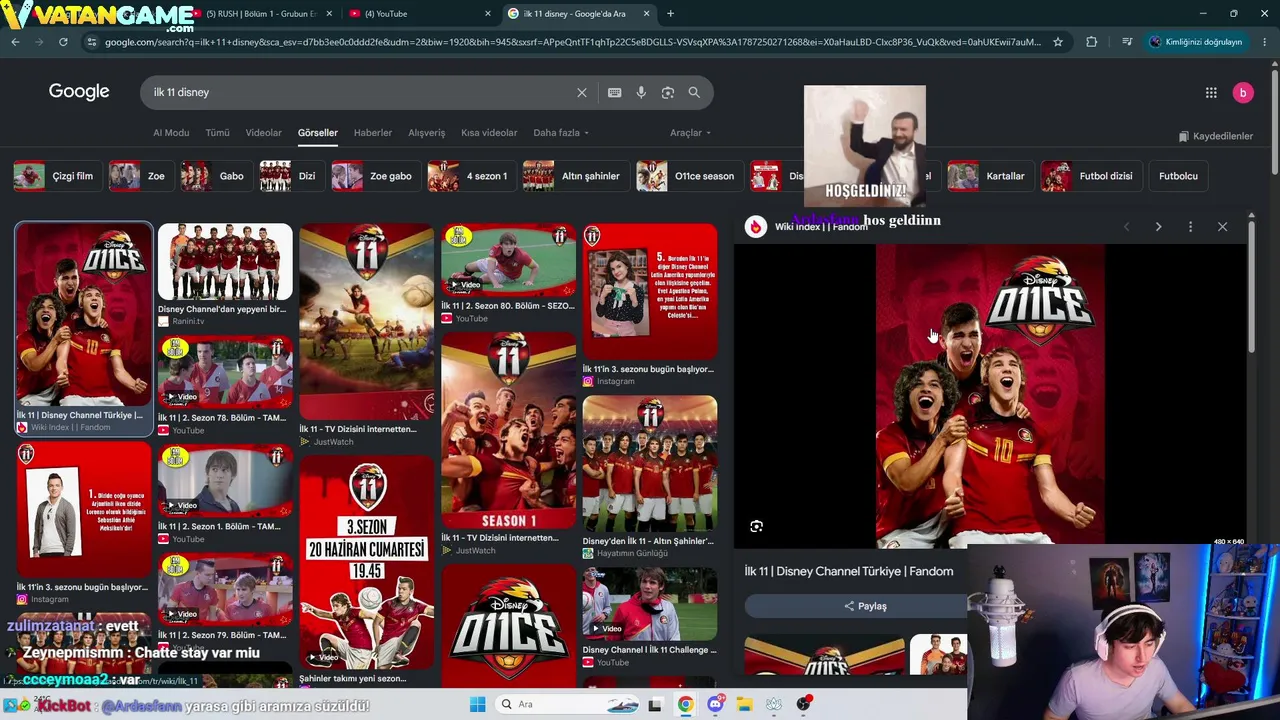Open the Google account avatar menu
The height and width of the screenshot is (720, 1280).
1243,92
